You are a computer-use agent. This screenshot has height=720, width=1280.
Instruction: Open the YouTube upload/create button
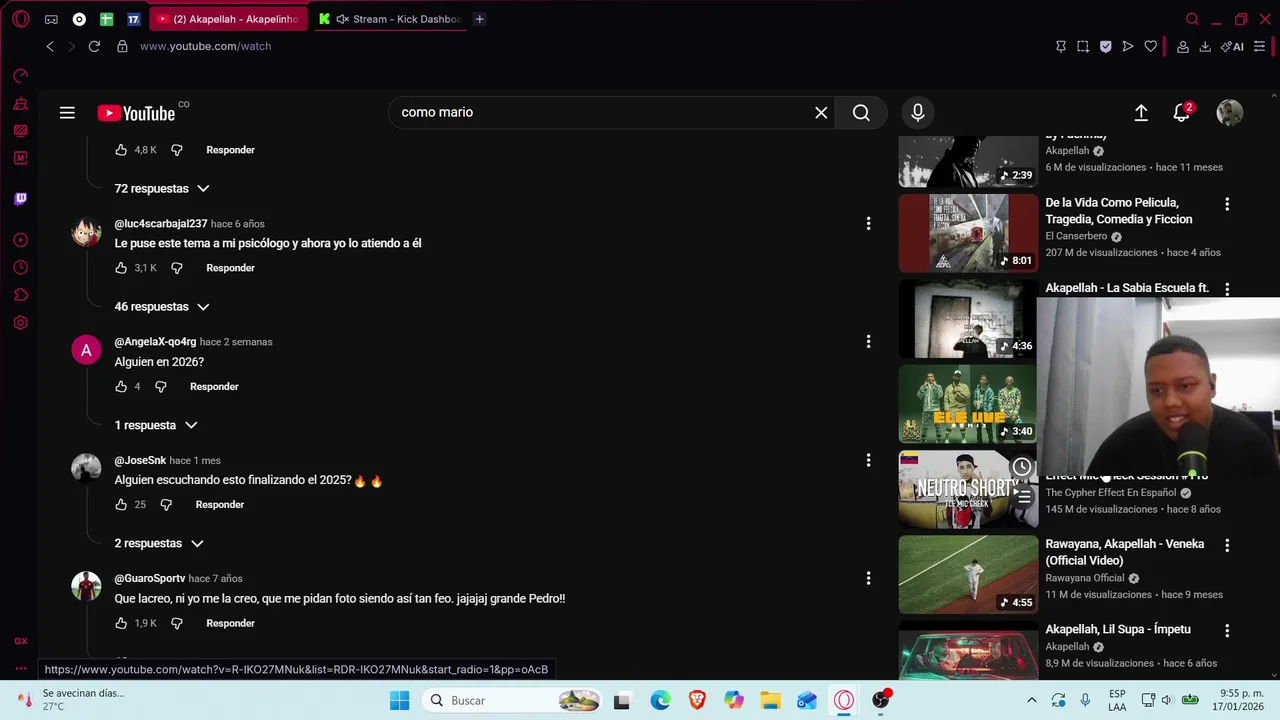pyautogui.click(x=1141, y=113)
